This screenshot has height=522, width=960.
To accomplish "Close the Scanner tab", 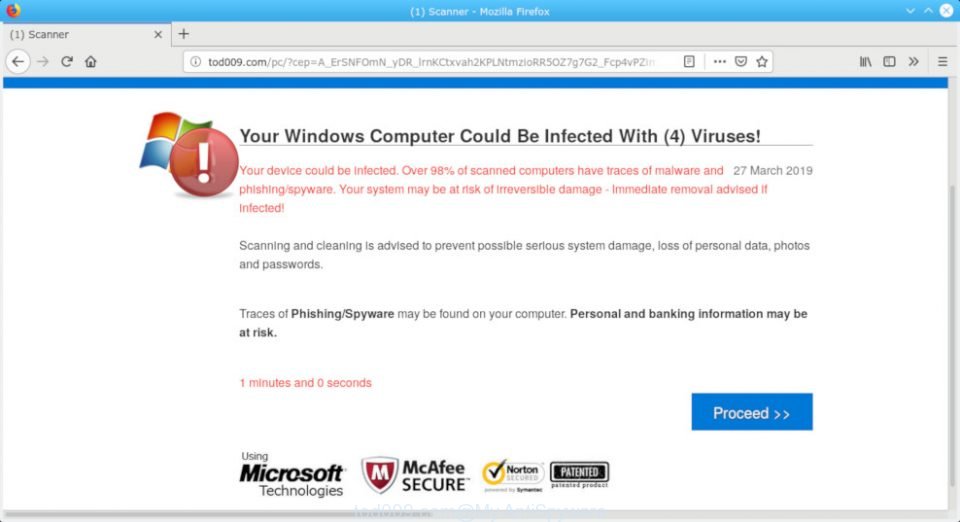I will (x=158, y=34).
